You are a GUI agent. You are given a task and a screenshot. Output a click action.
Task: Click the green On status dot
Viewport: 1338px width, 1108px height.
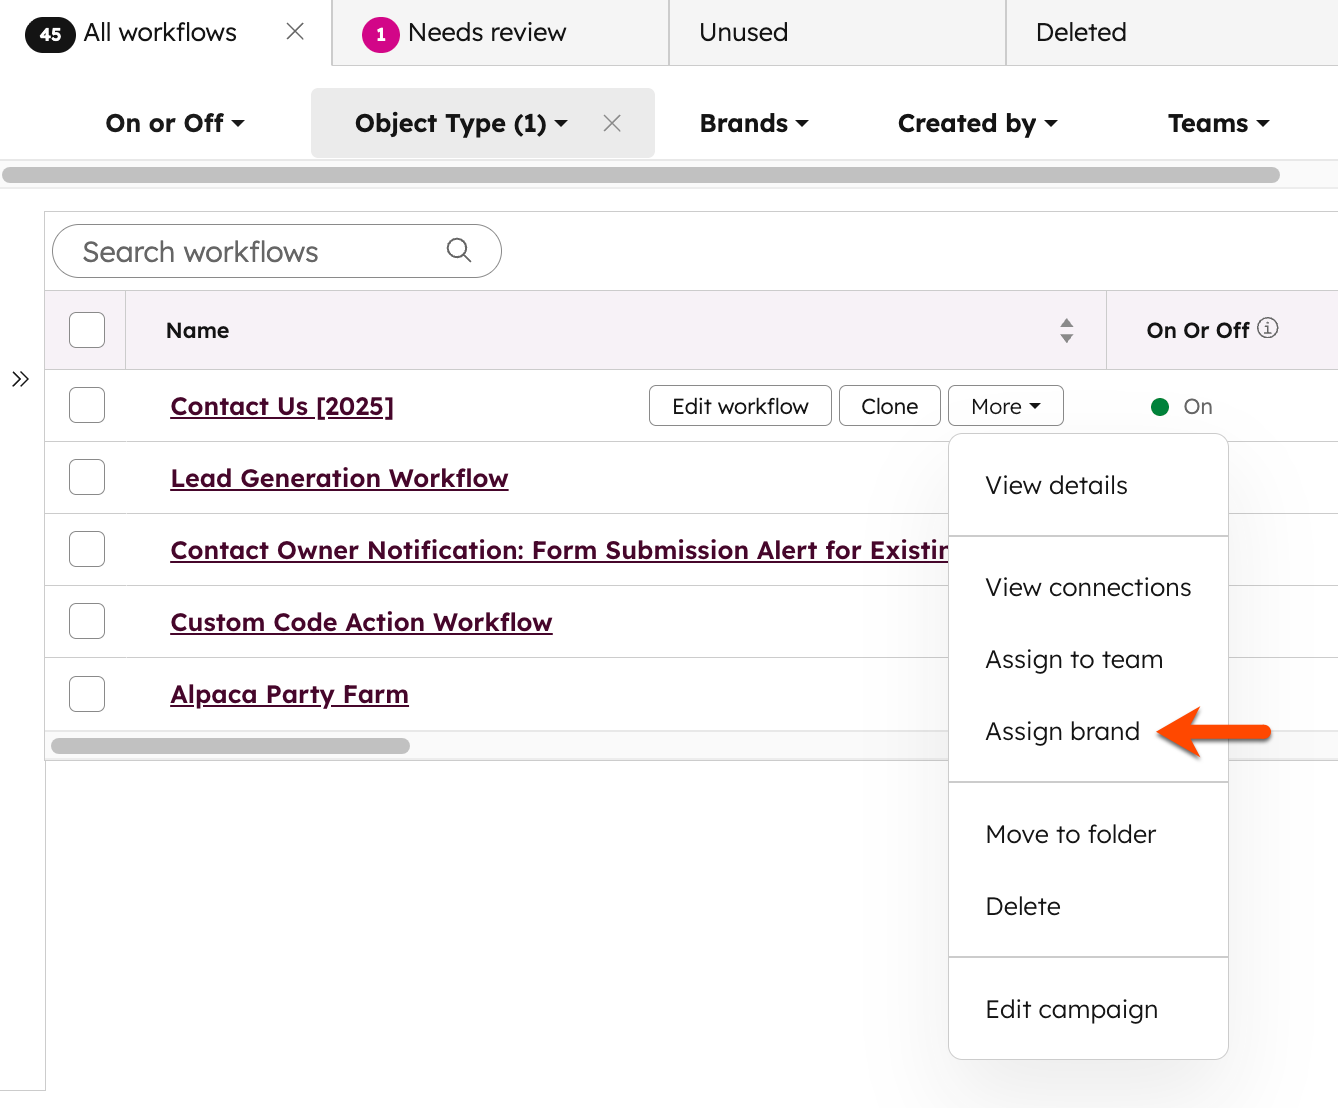pos(1159,406)
